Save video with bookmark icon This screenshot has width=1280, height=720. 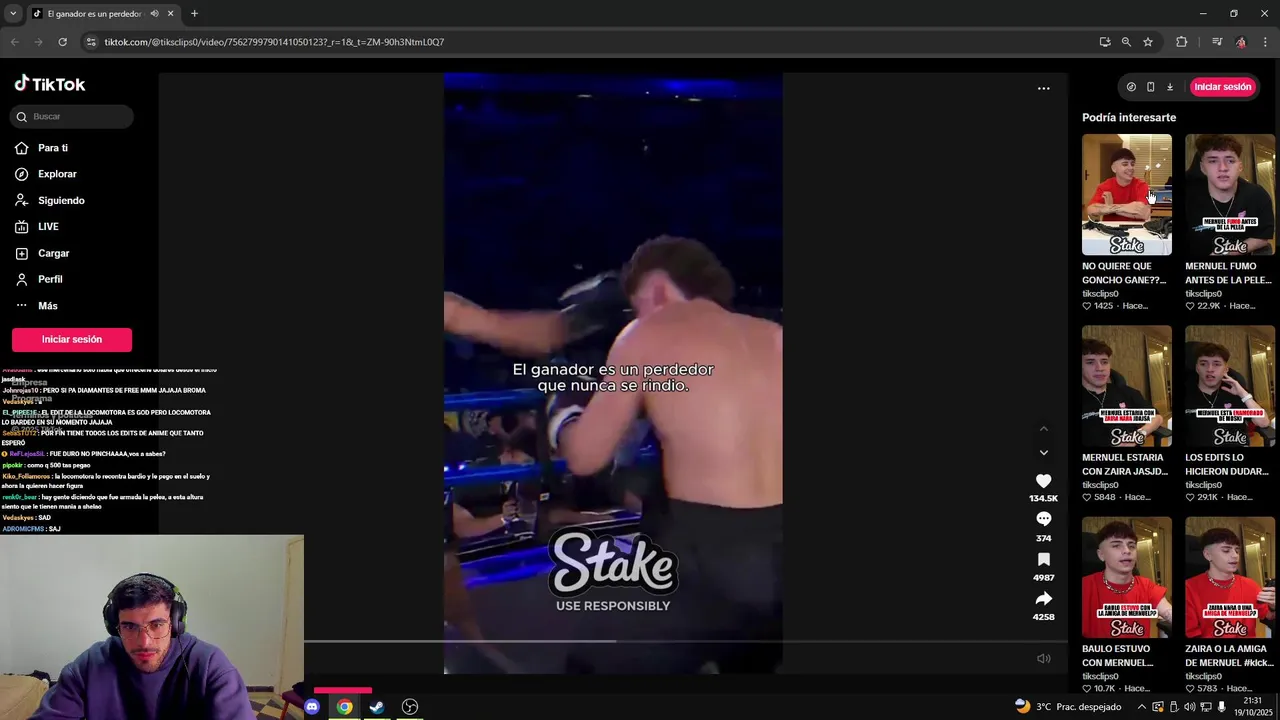(1043, 559)
